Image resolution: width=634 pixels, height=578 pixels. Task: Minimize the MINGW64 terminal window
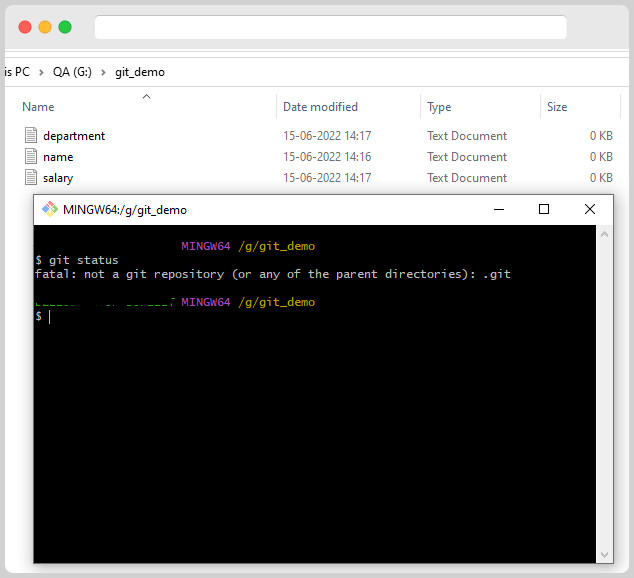[x=499, y=209]
